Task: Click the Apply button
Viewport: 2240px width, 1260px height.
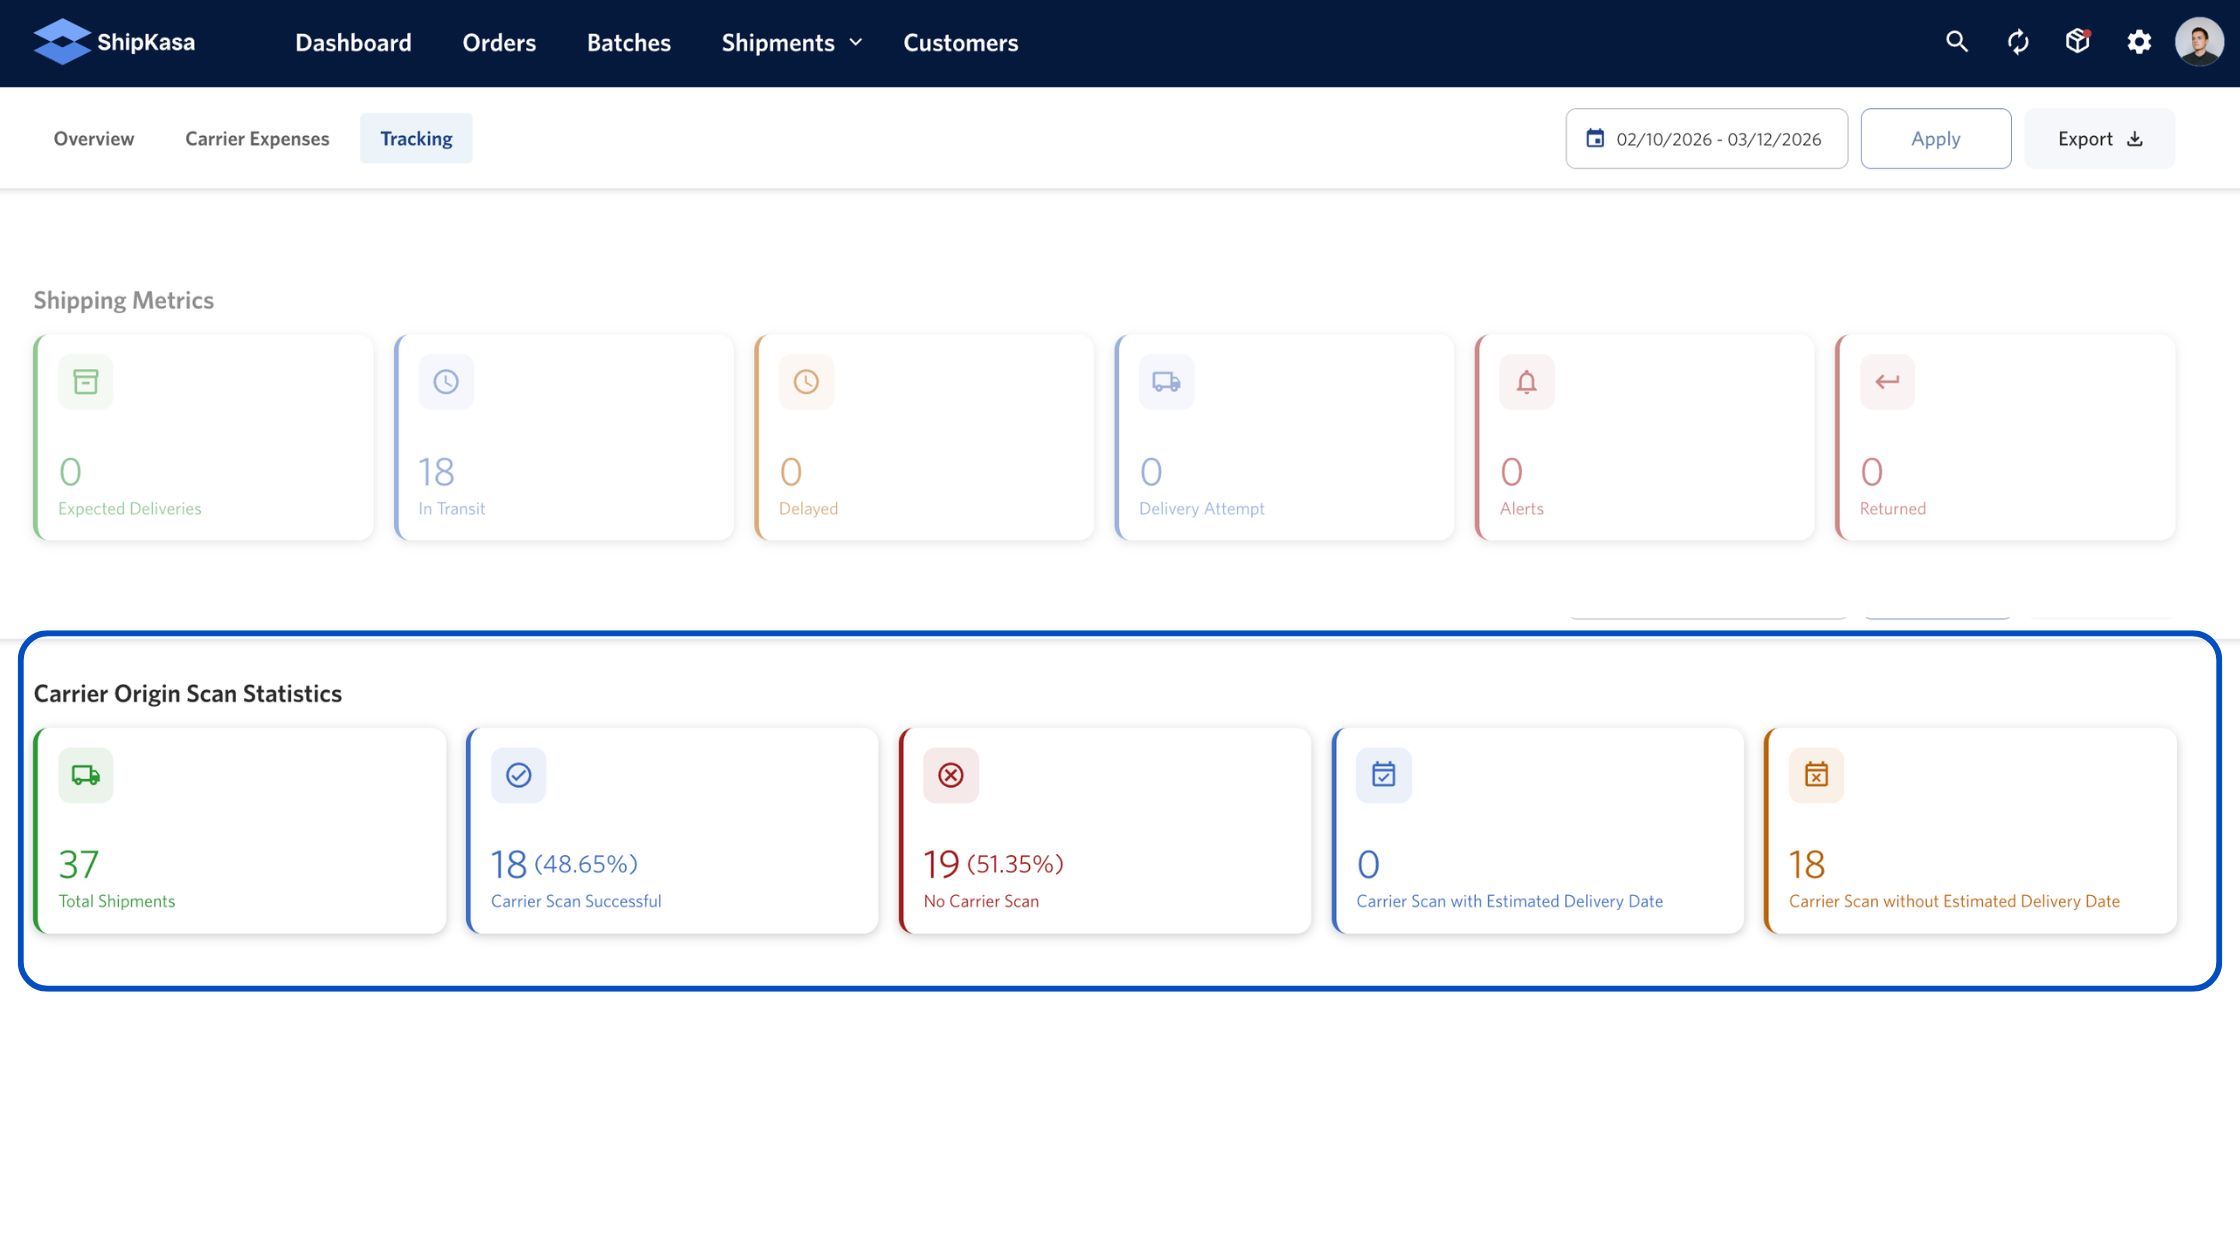Action: point(1935,139)
